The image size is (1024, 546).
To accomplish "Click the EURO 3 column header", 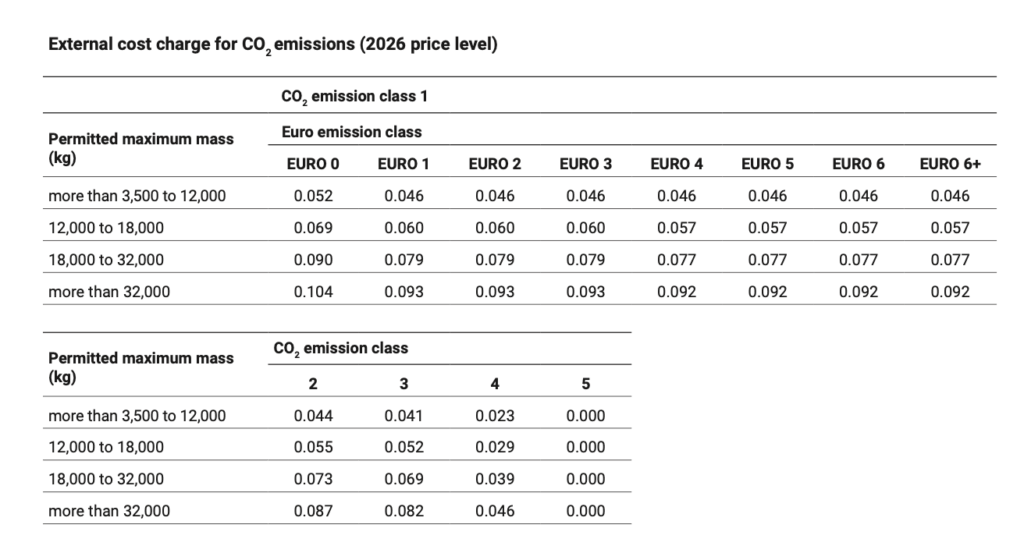I will coord(585,165).
